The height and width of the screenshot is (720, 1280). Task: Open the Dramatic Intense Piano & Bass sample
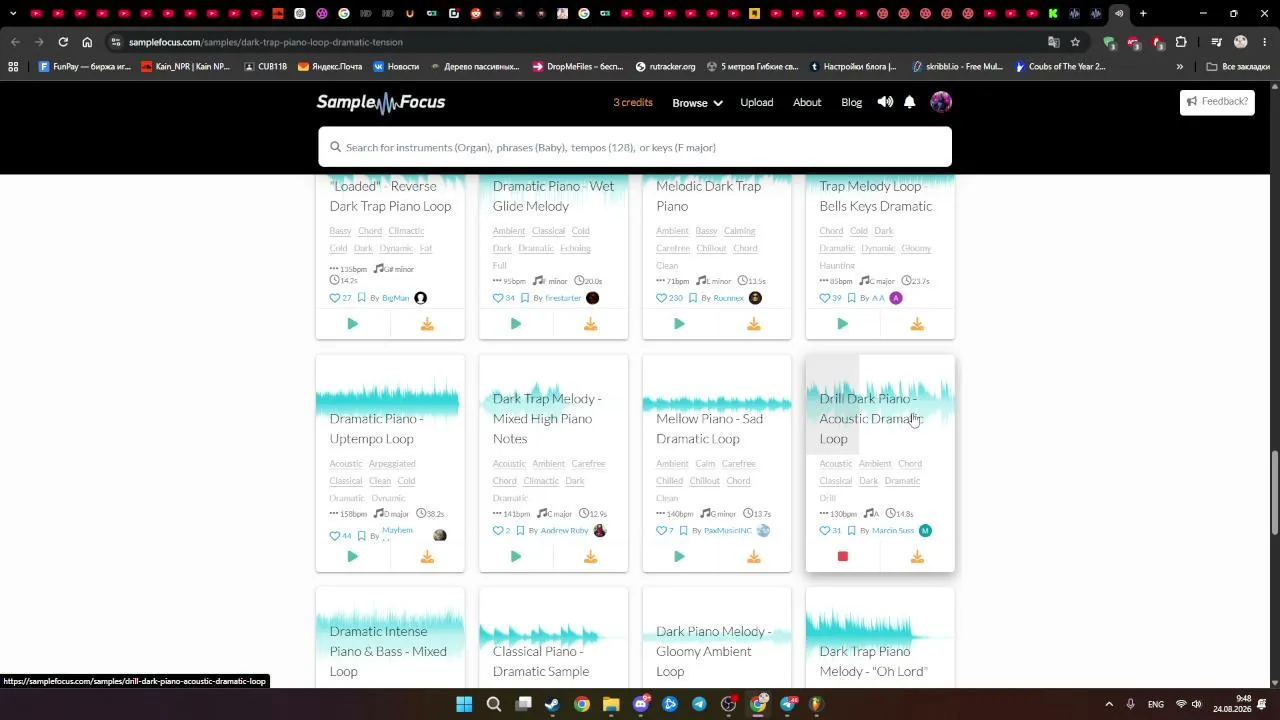[388, 651]
